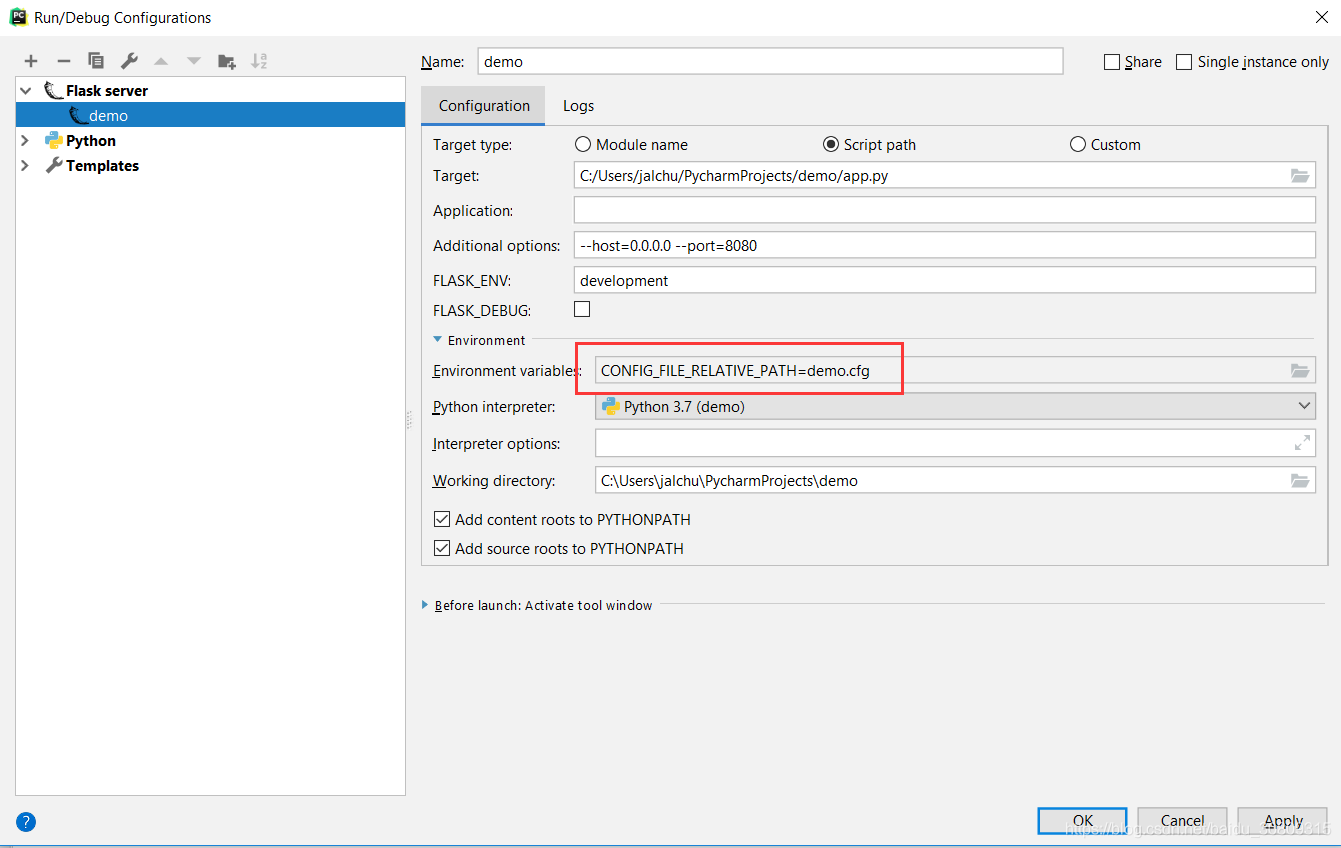Expand the Python node in the tree
The width and height of the screenshot is (1341, 848).
point(25,141)
